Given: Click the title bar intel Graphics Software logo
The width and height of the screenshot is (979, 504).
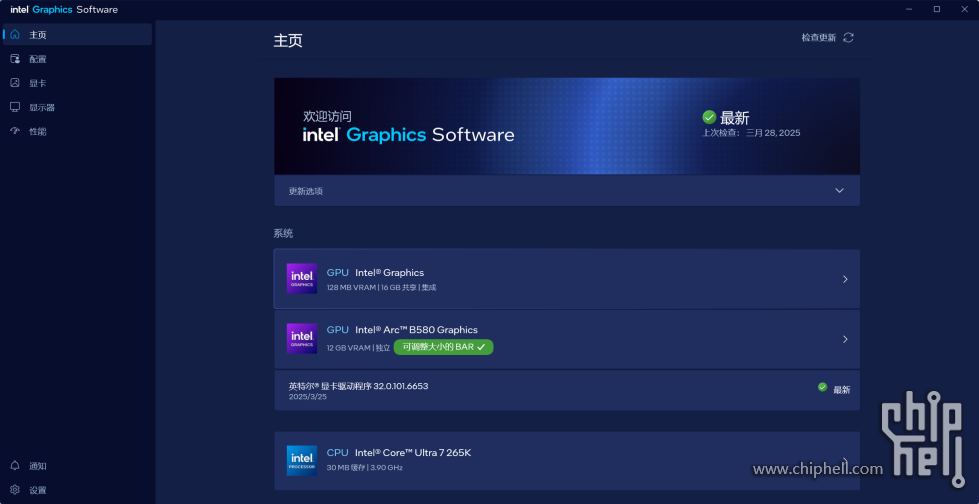Looking at the screenshot, I should tap(64, 9).
